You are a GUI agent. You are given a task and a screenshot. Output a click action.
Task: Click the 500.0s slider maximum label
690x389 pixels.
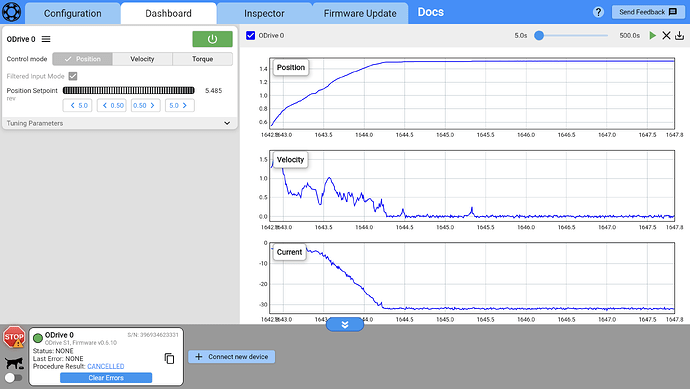coord(630,36)
